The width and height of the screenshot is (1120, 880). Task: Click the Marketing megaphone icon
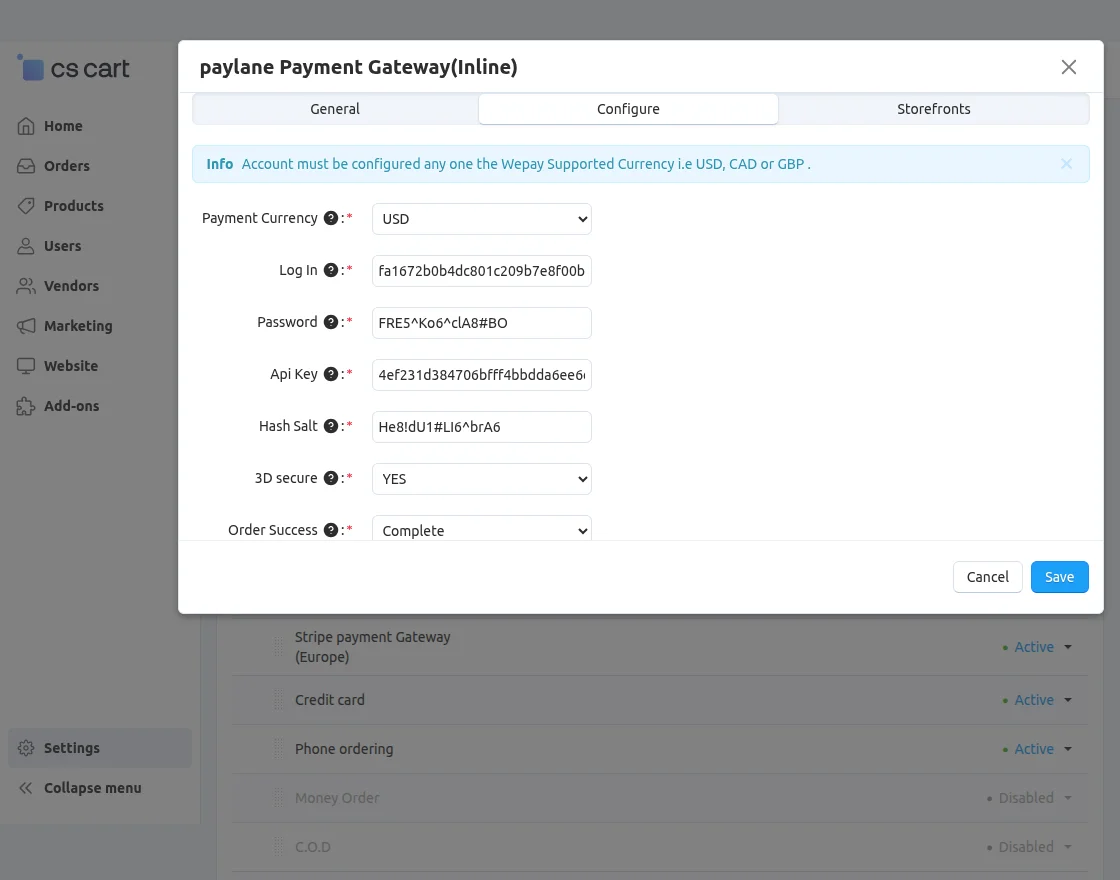[x=26, y=326]
